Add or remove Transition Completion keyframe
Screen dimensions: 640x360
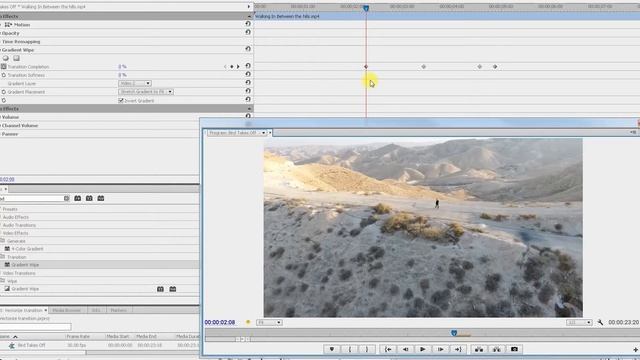232,67
